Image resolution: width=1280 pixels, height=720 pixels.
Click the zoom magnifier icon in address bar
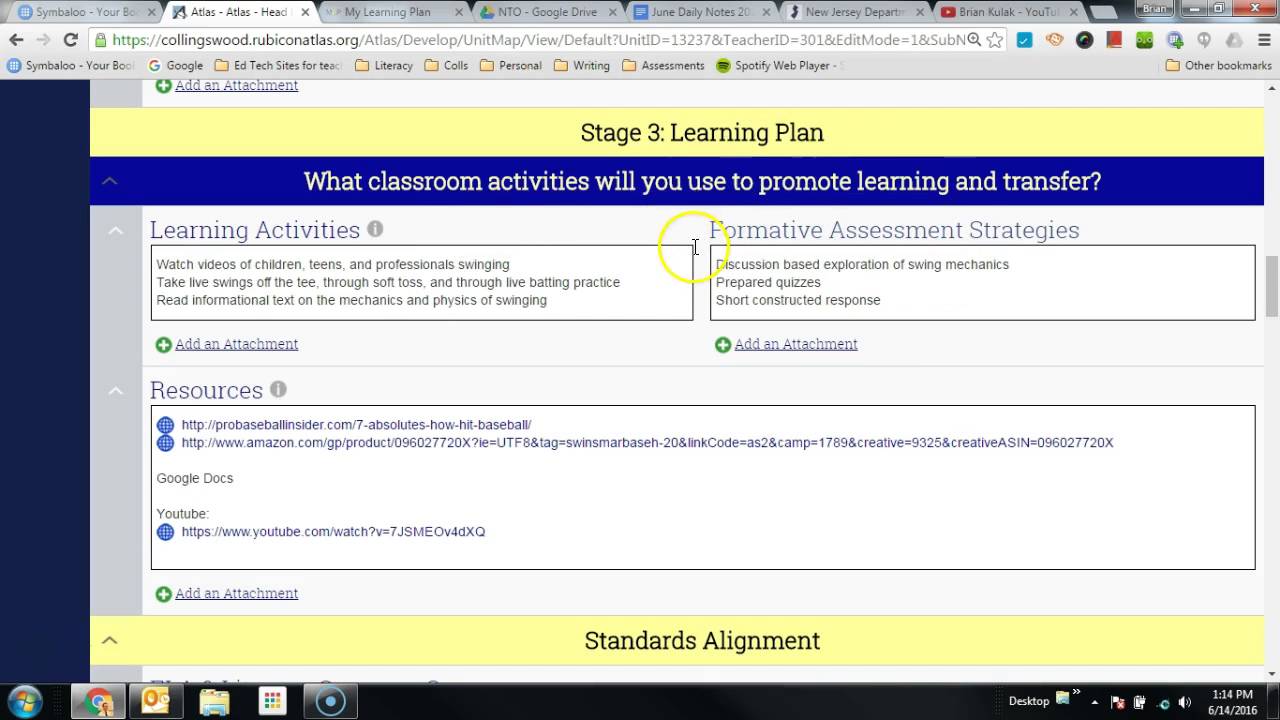tap(974, 40)
